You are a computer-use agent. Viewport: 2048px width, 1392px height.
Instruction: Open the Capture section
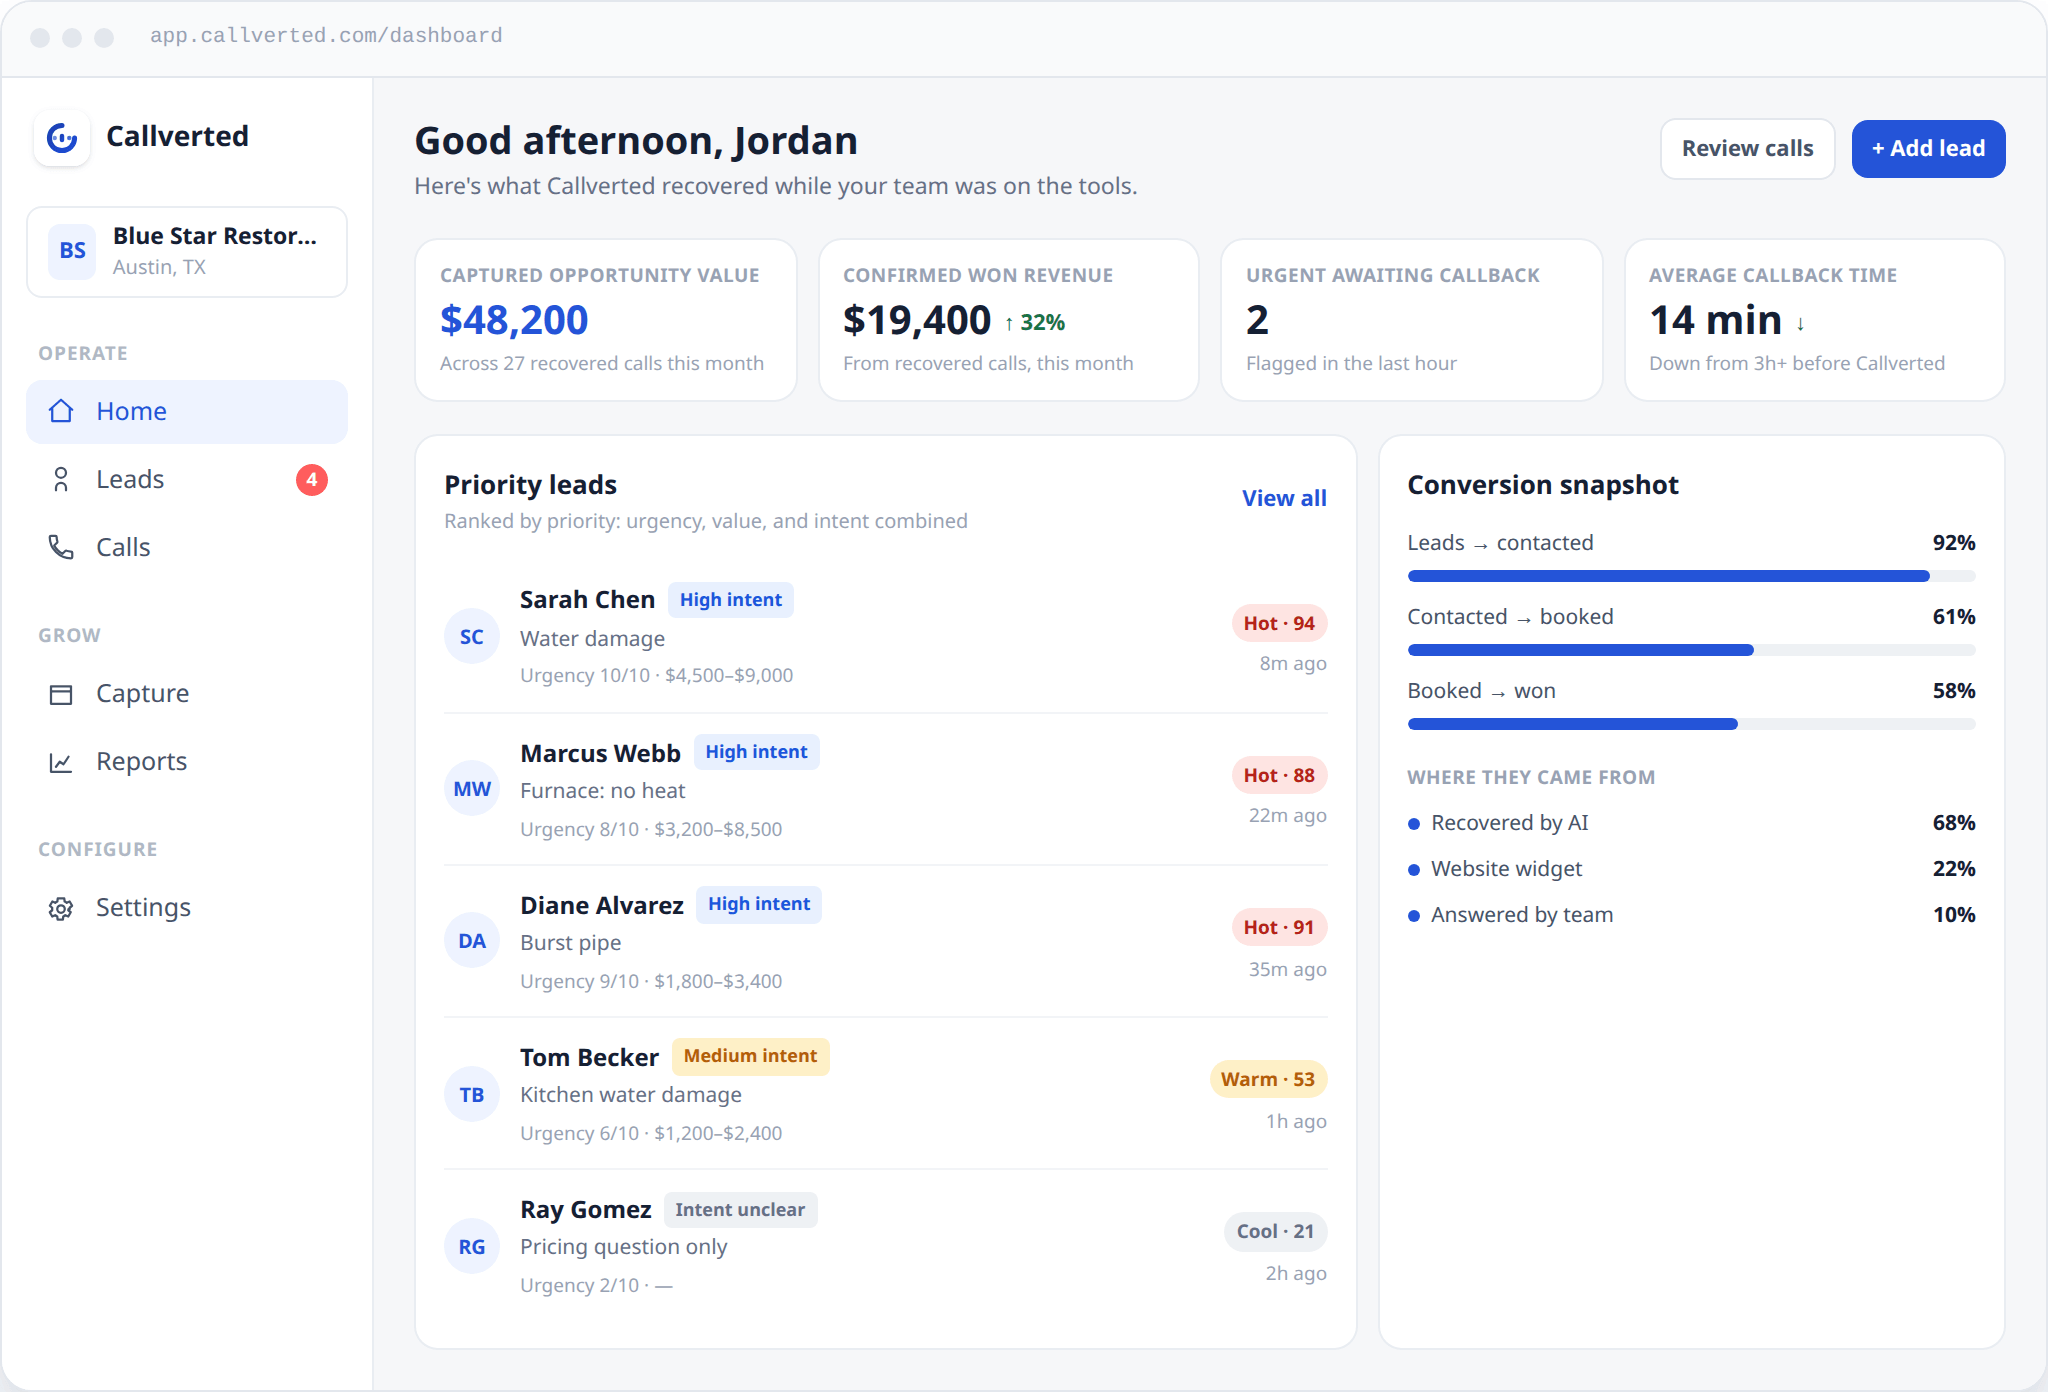tap(187, 693)
